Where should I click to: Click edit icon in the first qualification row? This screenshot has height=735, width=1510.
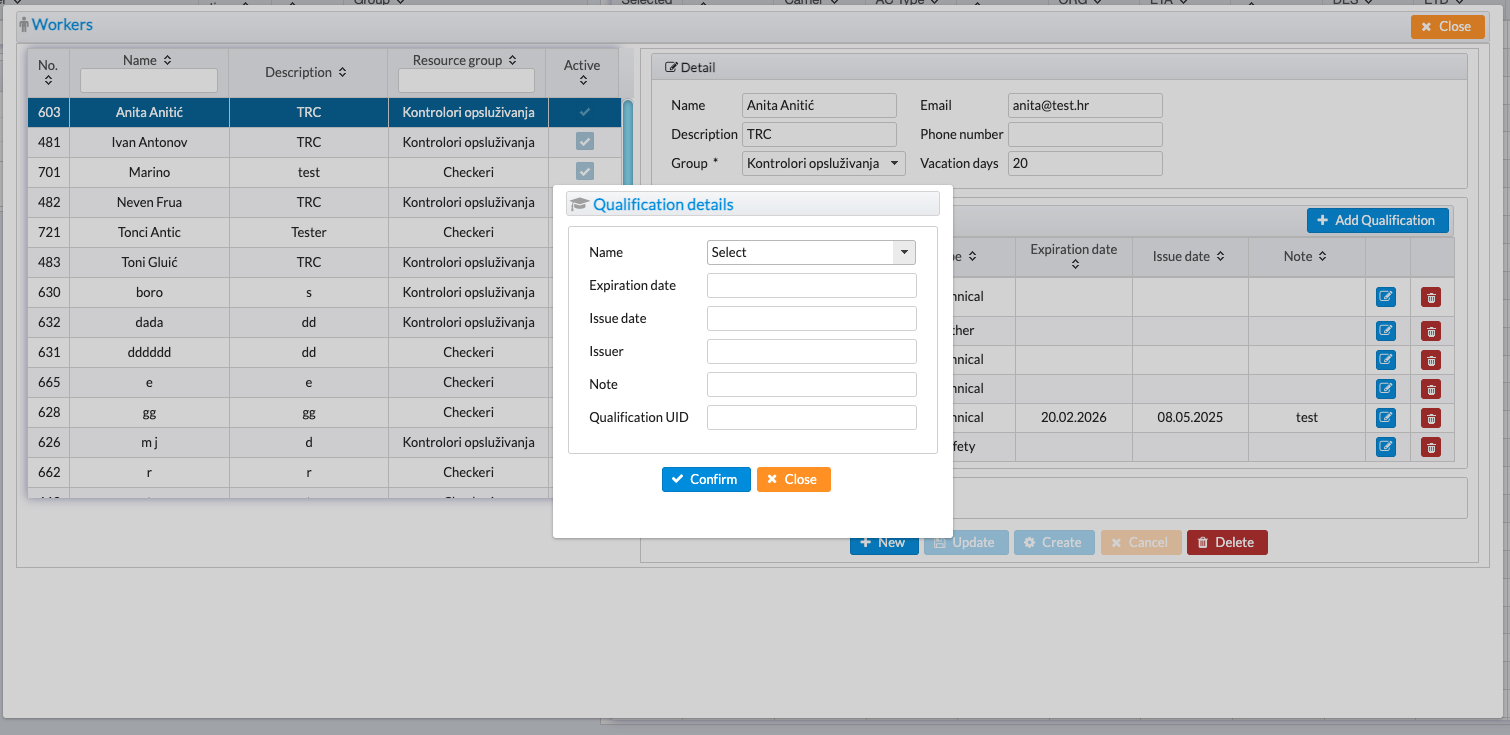point(1385,297)
